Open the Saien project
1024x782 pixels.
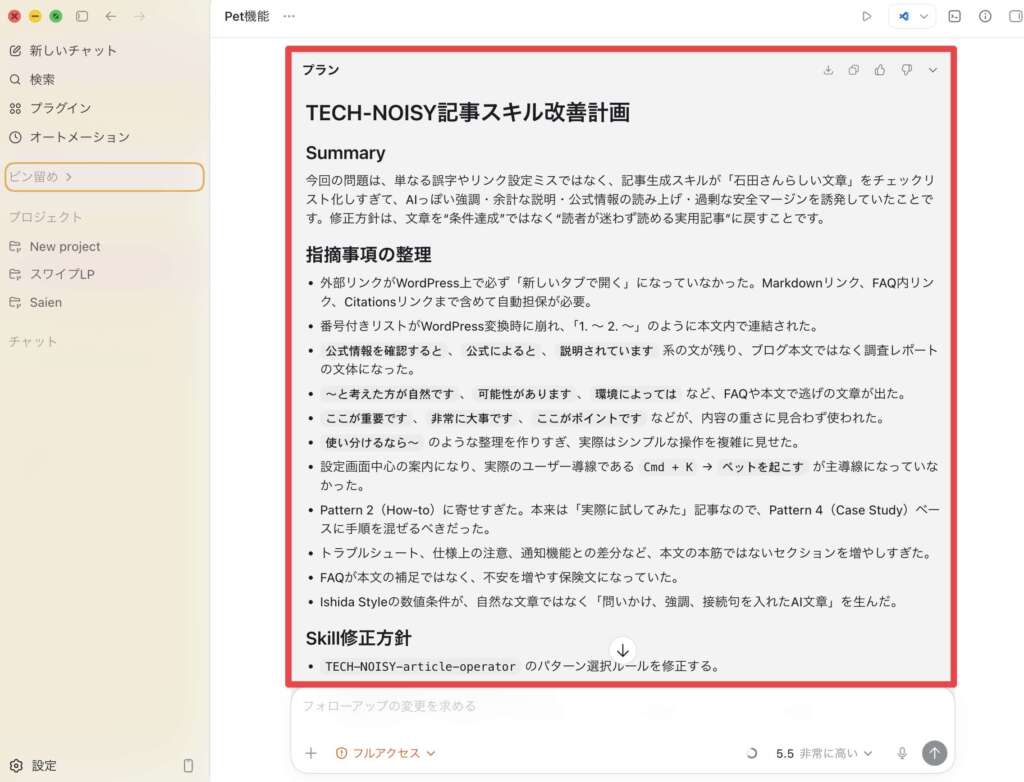click(x=36, y=302)
